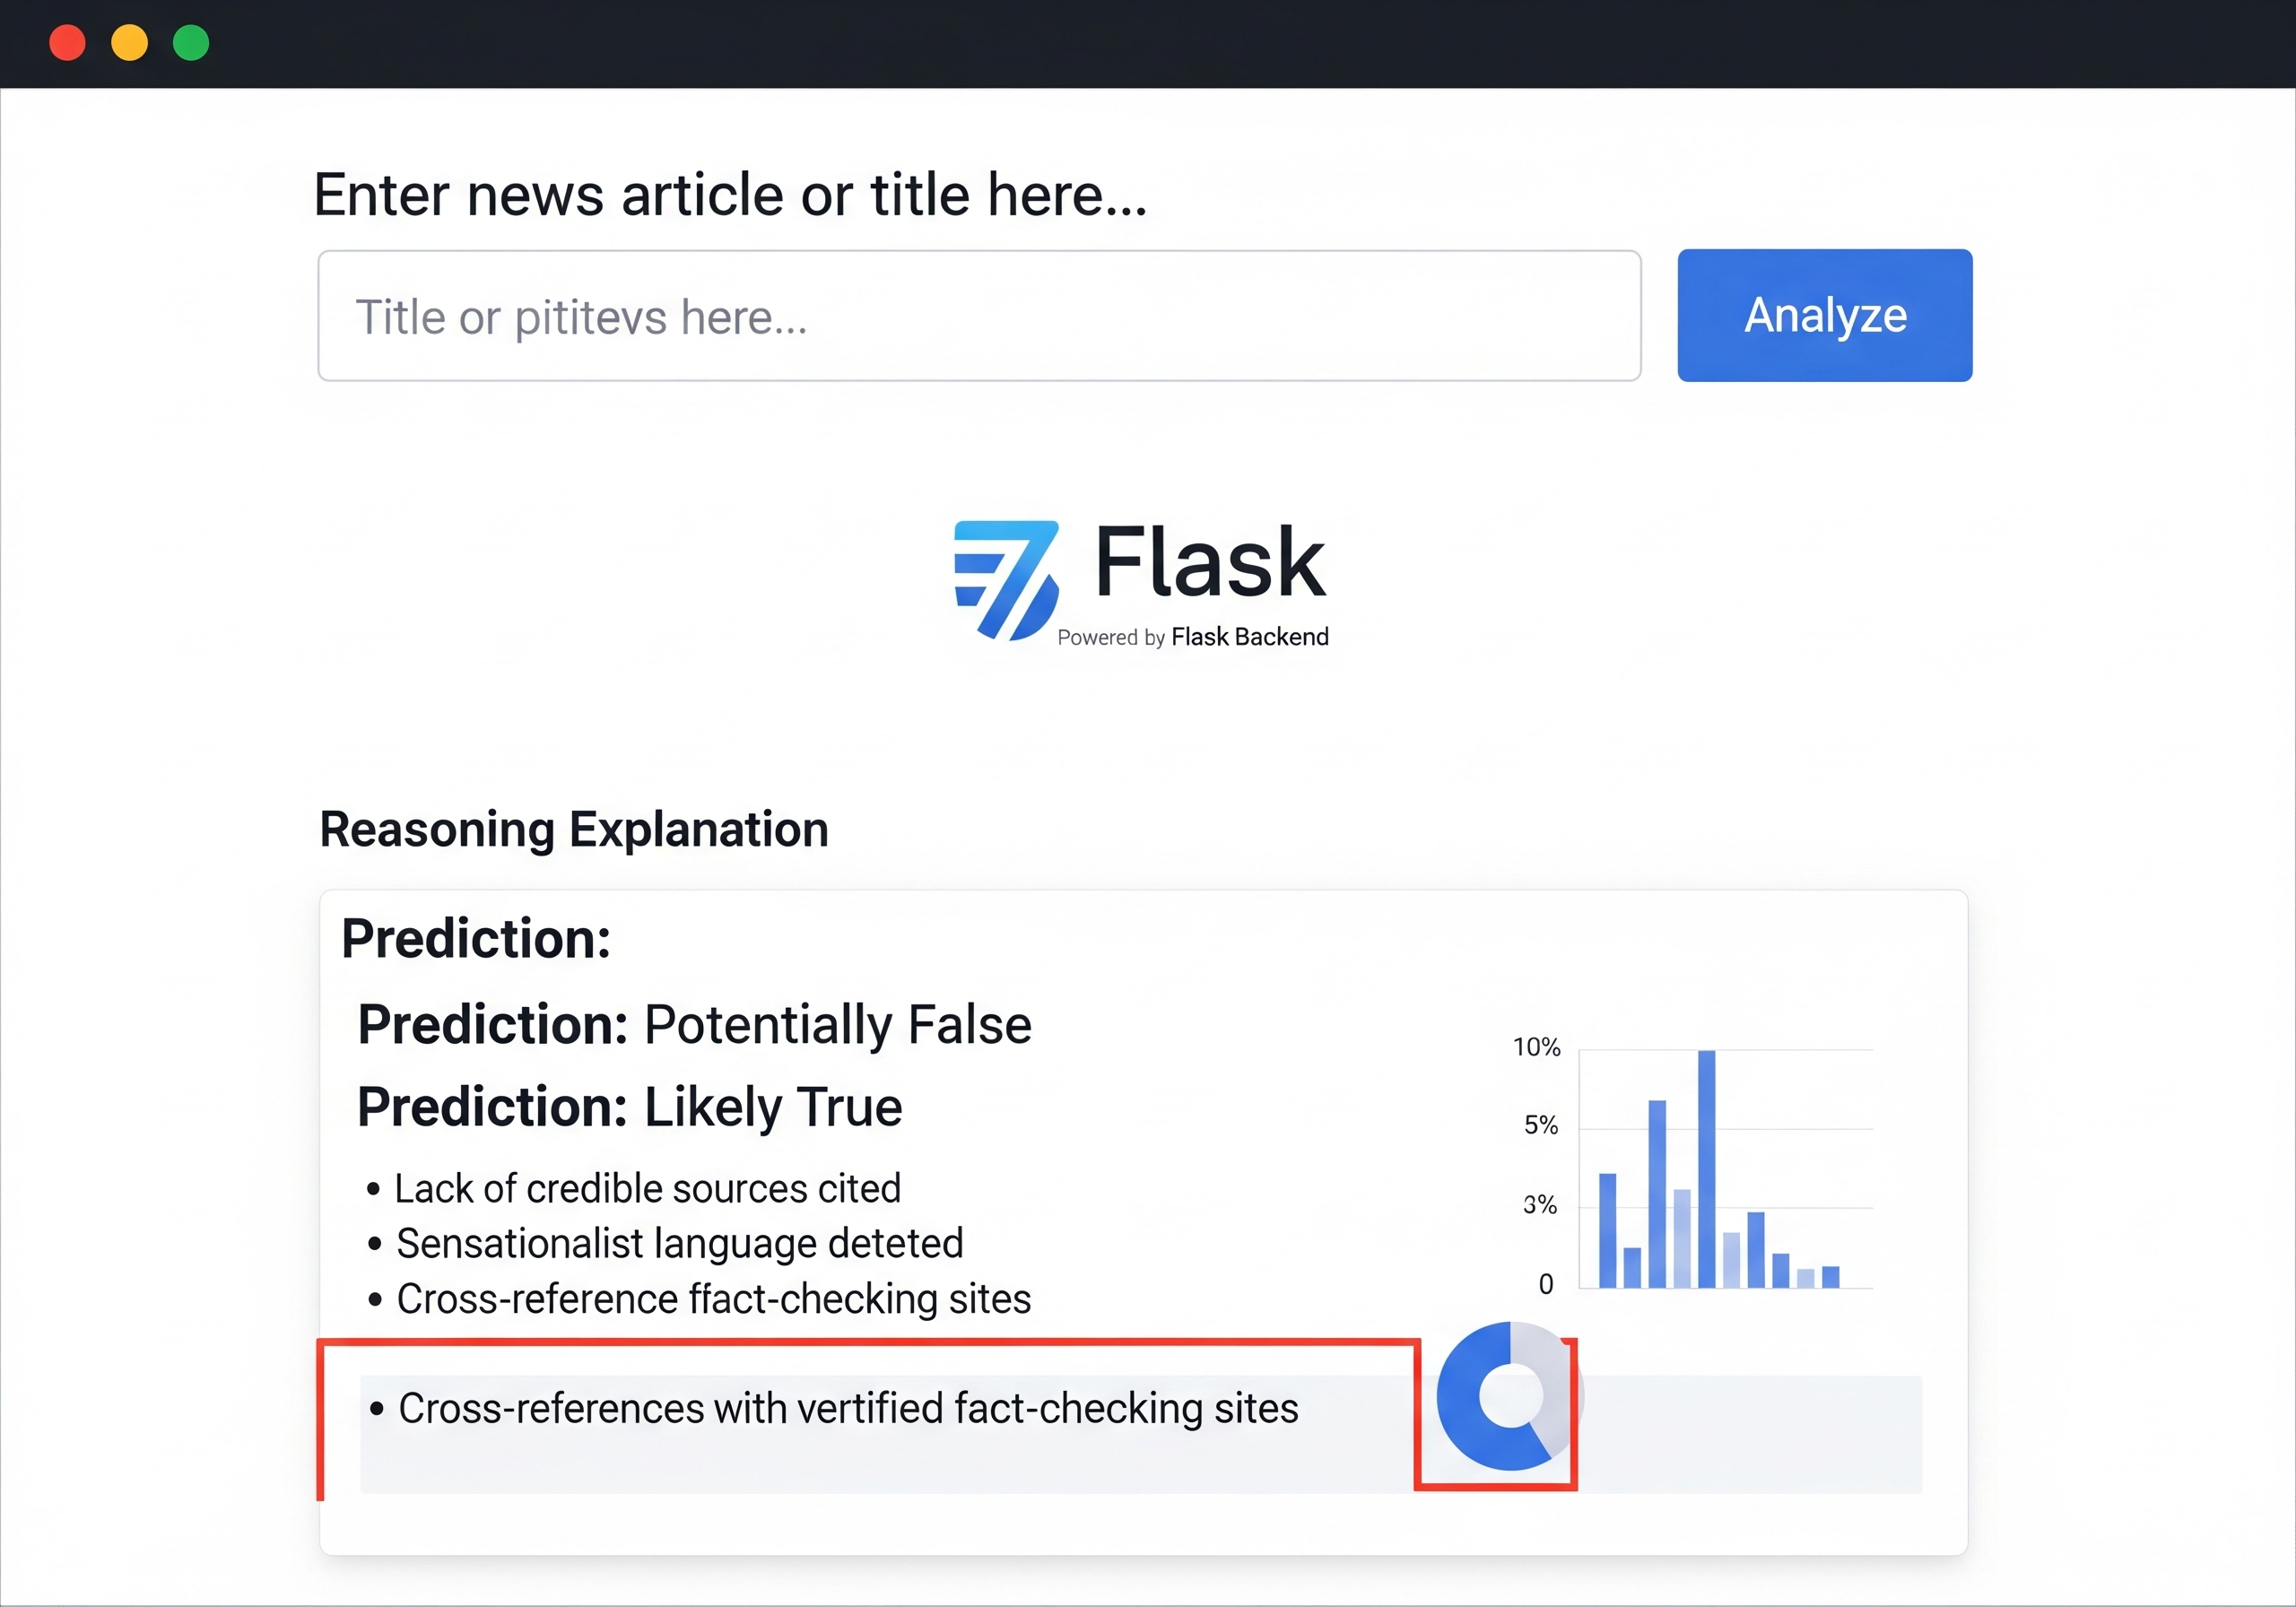Click "Cross-reference ffact-checking sites" bullet
Image resolution: width=2296 pixels, height=1607 pixels.
tap(713, 1298)
